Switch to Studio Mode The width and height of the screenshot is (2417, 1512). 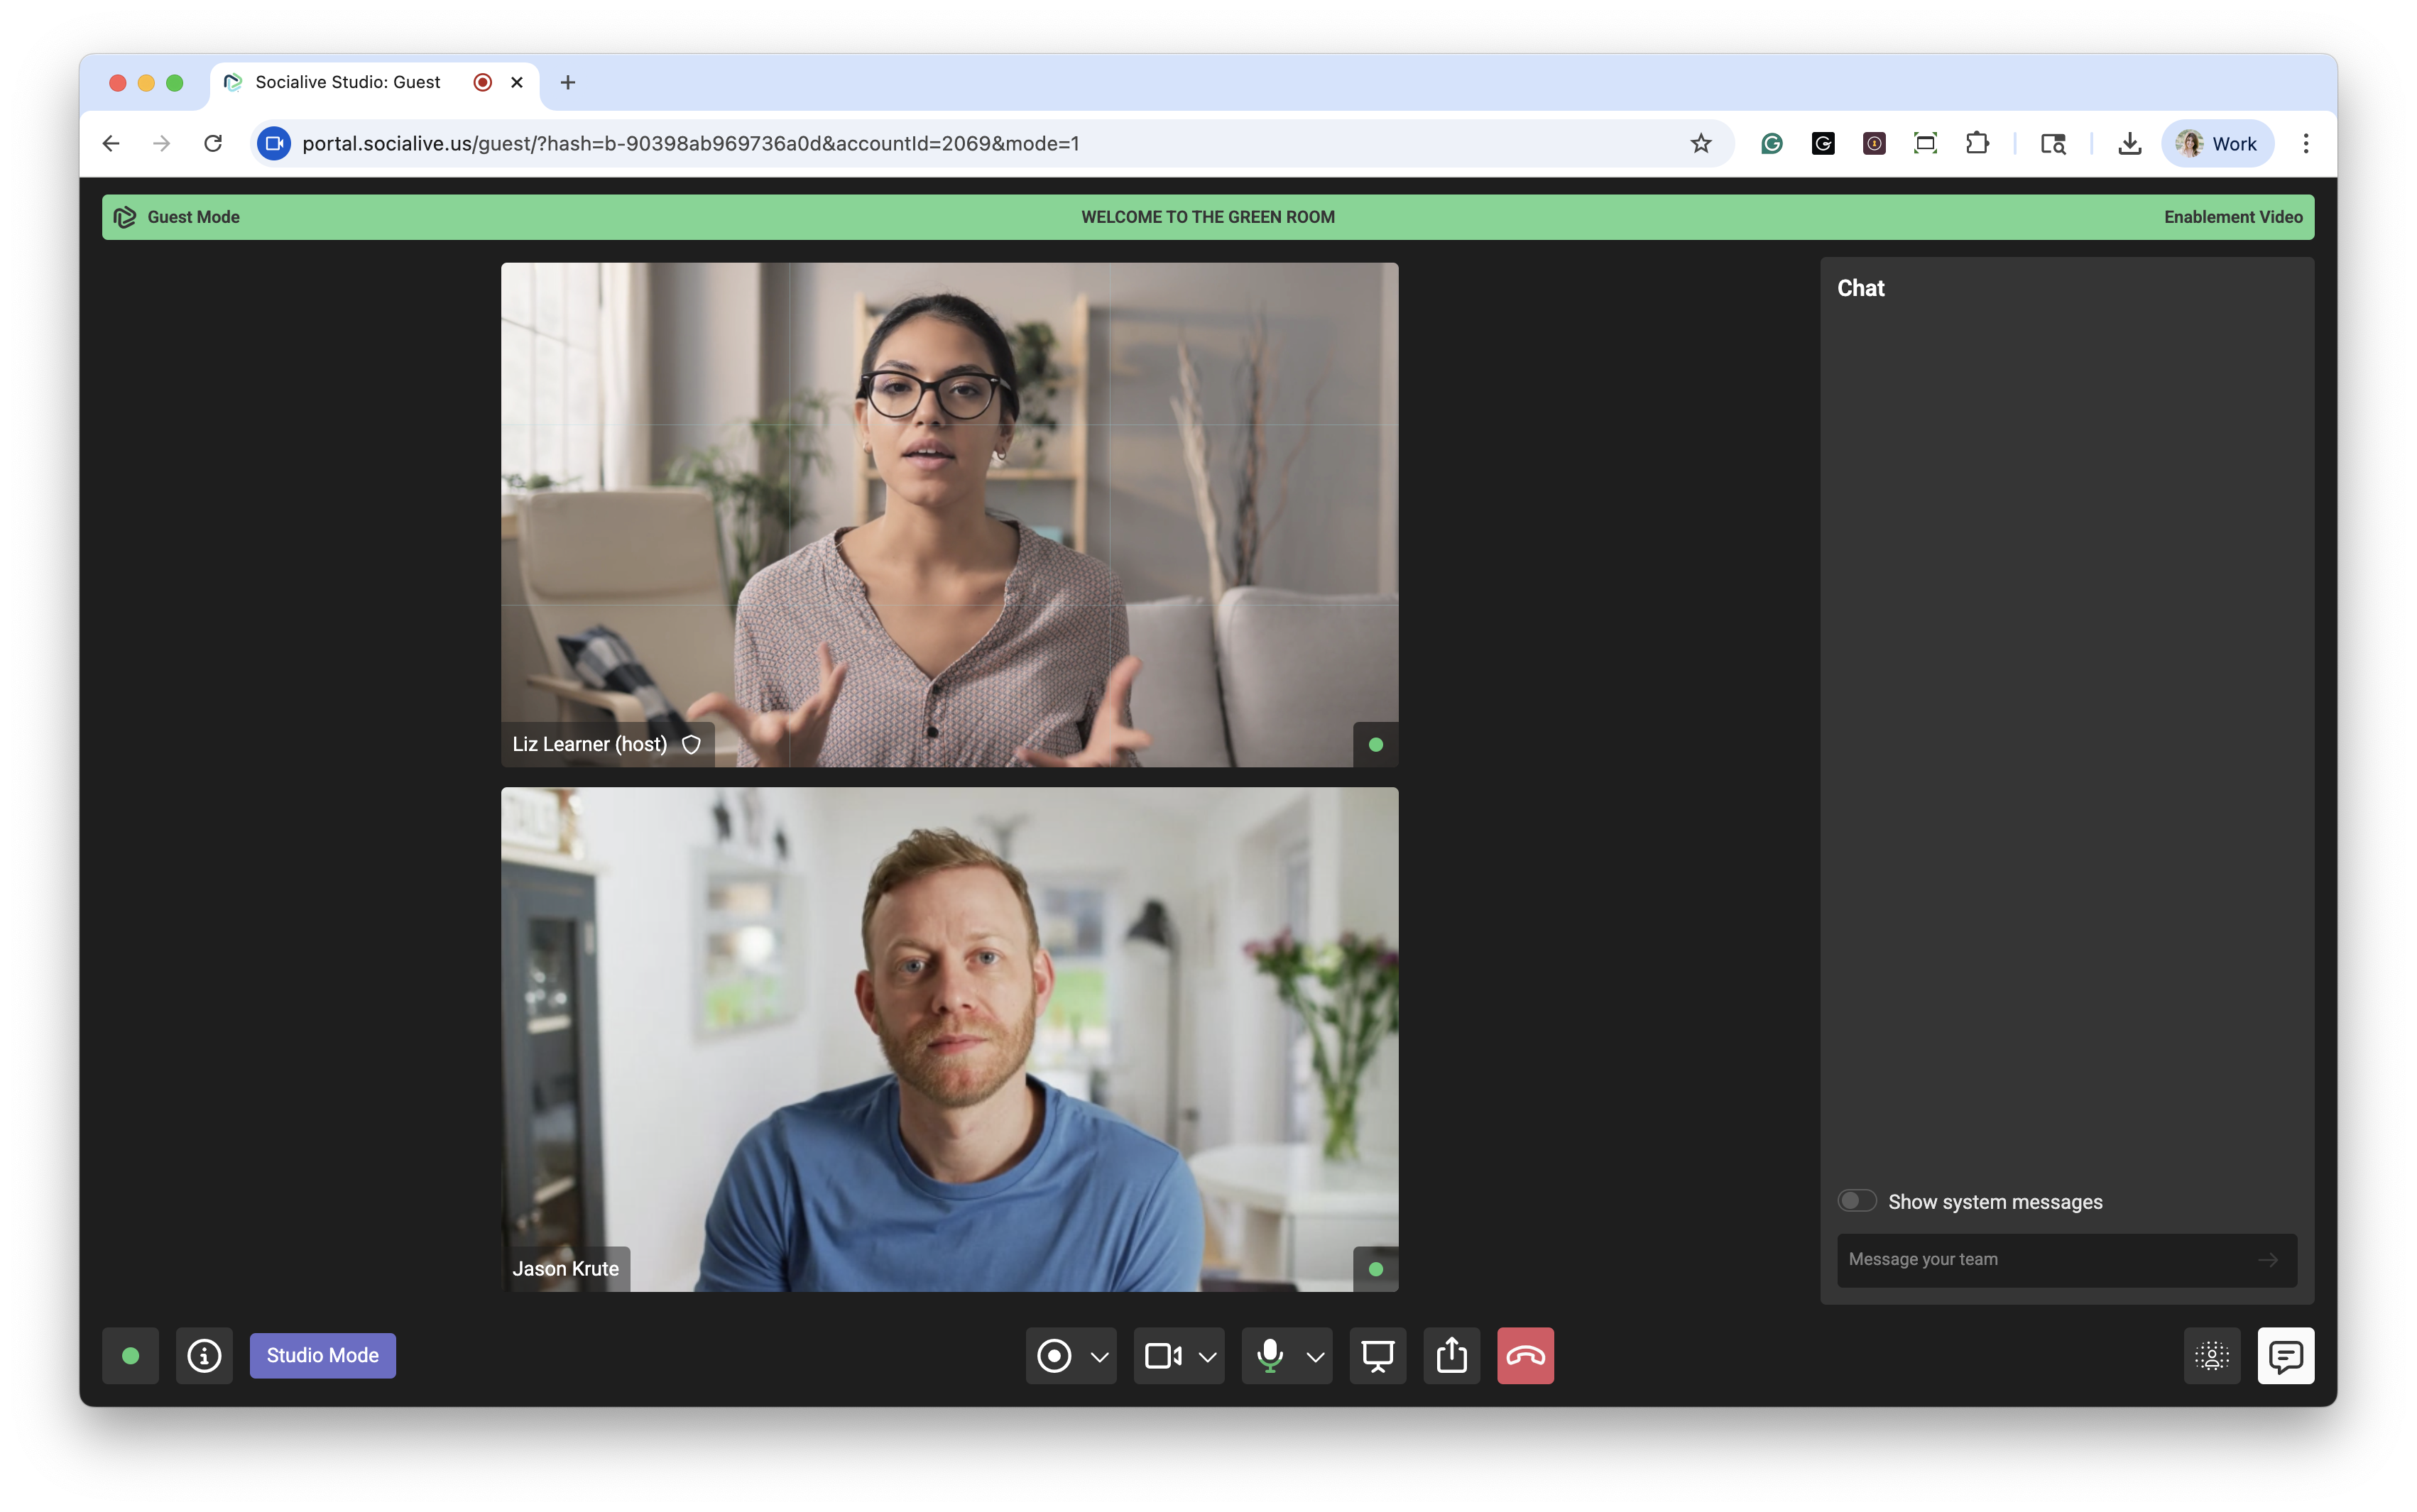point(322,1356)
